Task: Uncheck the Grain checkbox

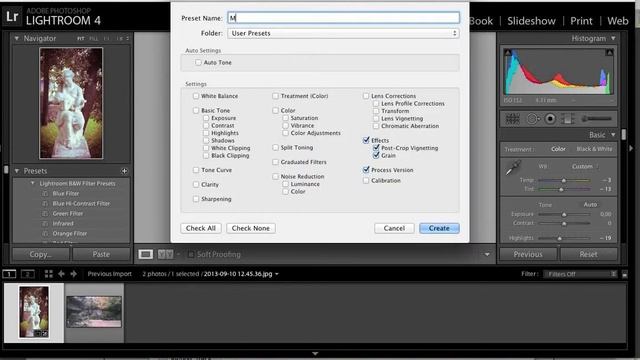Action: click(376, 156)
